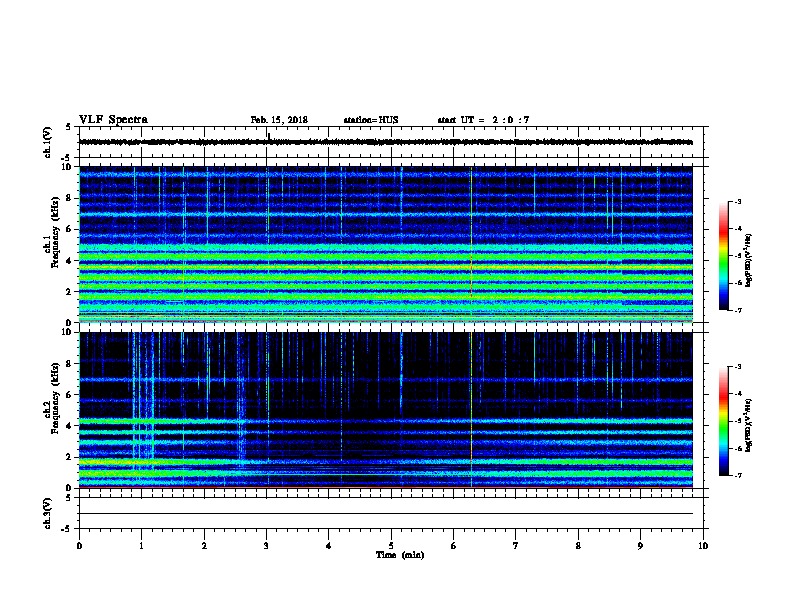Click the "VLF Spectra" title text

point(113,120)
